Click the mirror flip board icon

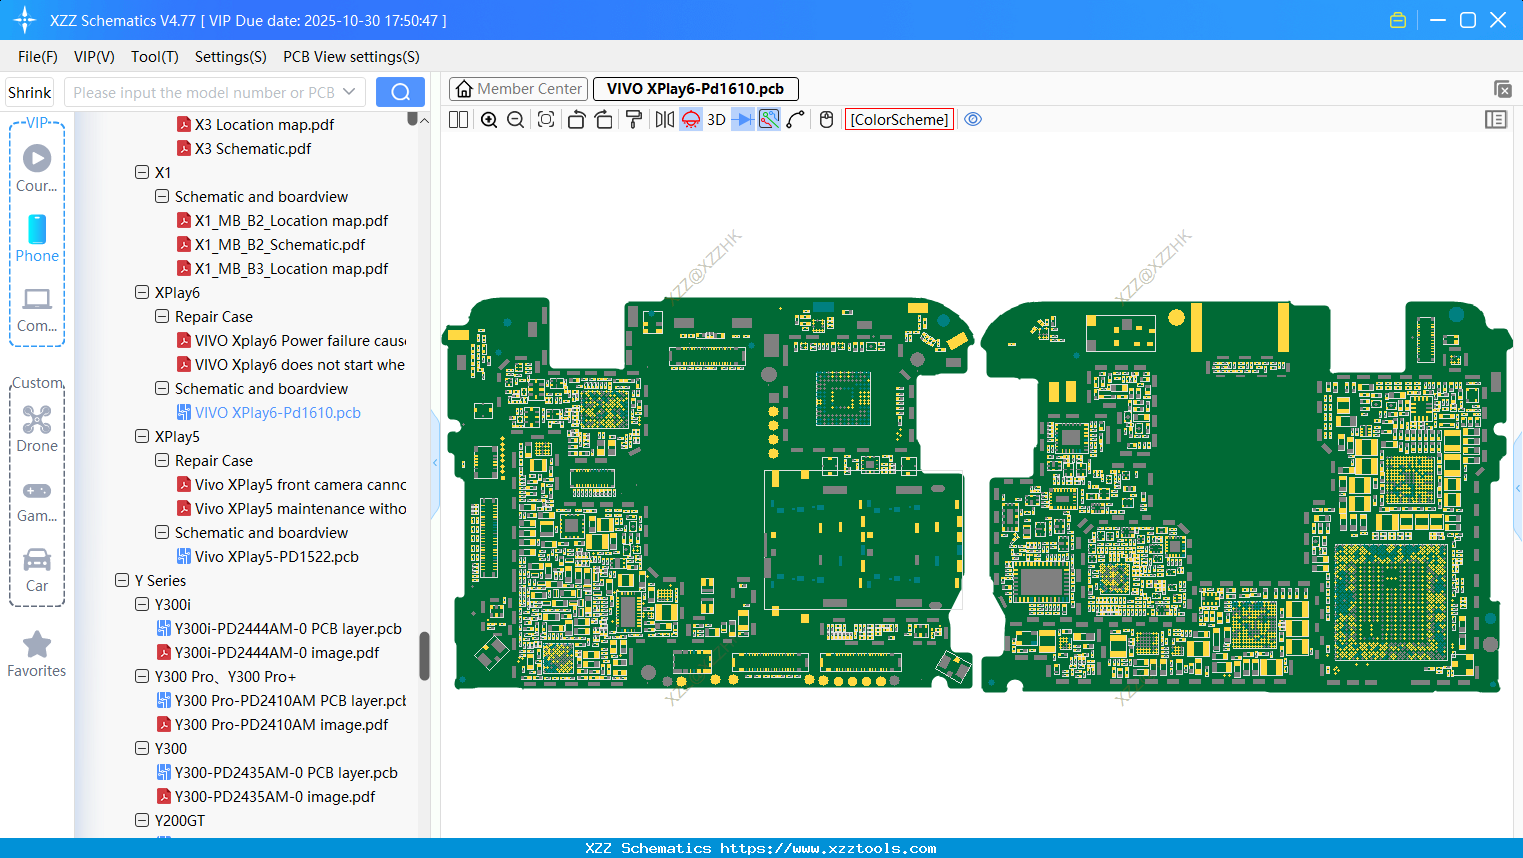[664, 120]
